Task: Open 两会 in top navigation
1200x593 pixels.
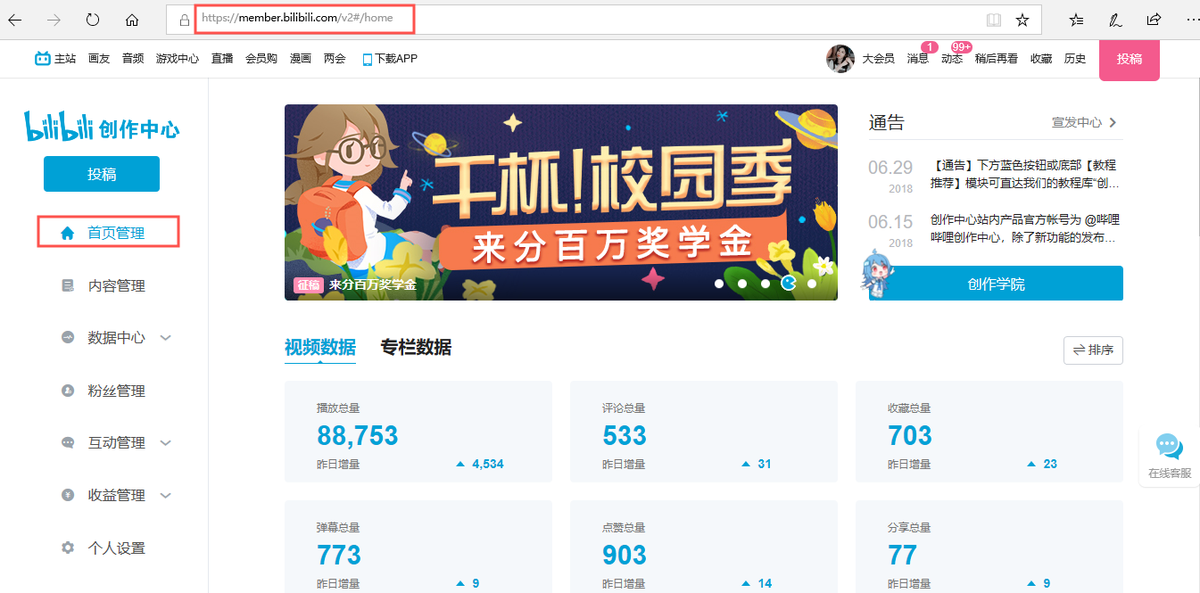Action: pos(334,59)
